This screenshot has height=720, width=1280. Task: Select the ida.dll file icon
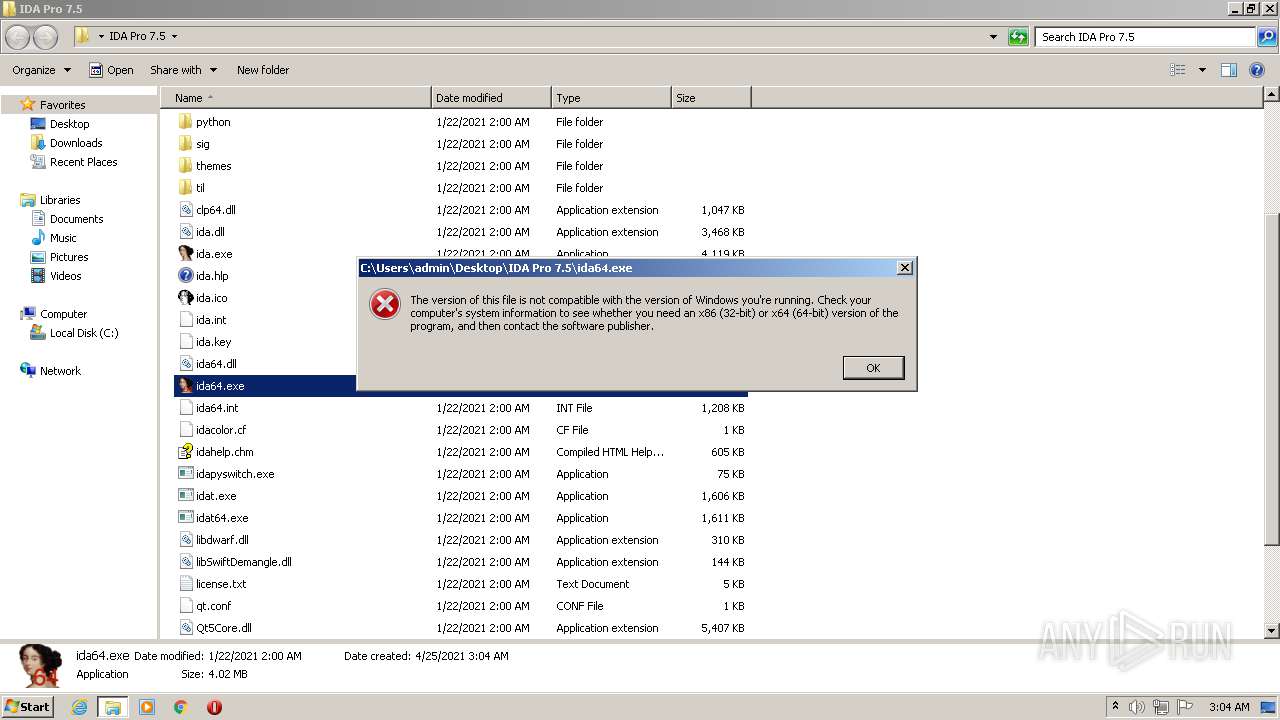(185, 232)
